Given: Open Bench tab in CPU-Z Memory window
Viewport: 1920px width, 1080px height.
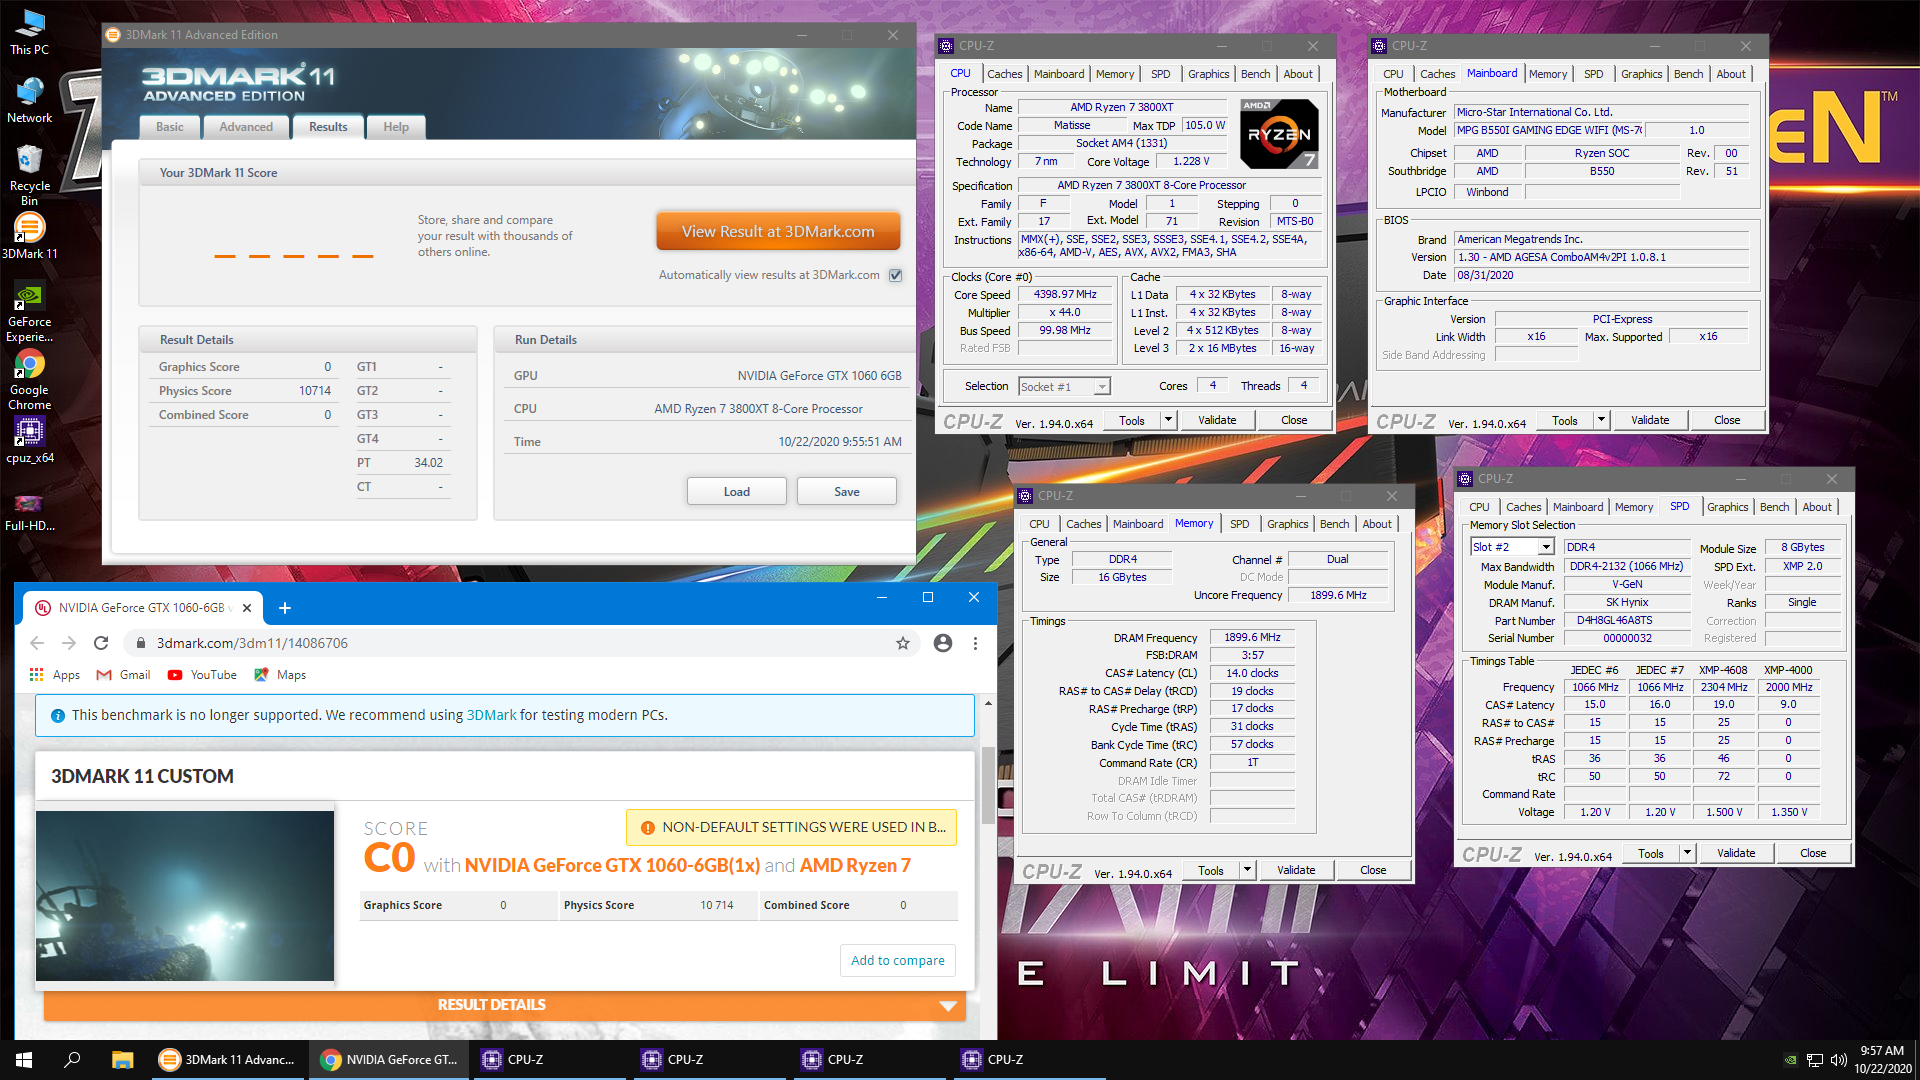Looking at the screenshot, I should coord(1334,524).
